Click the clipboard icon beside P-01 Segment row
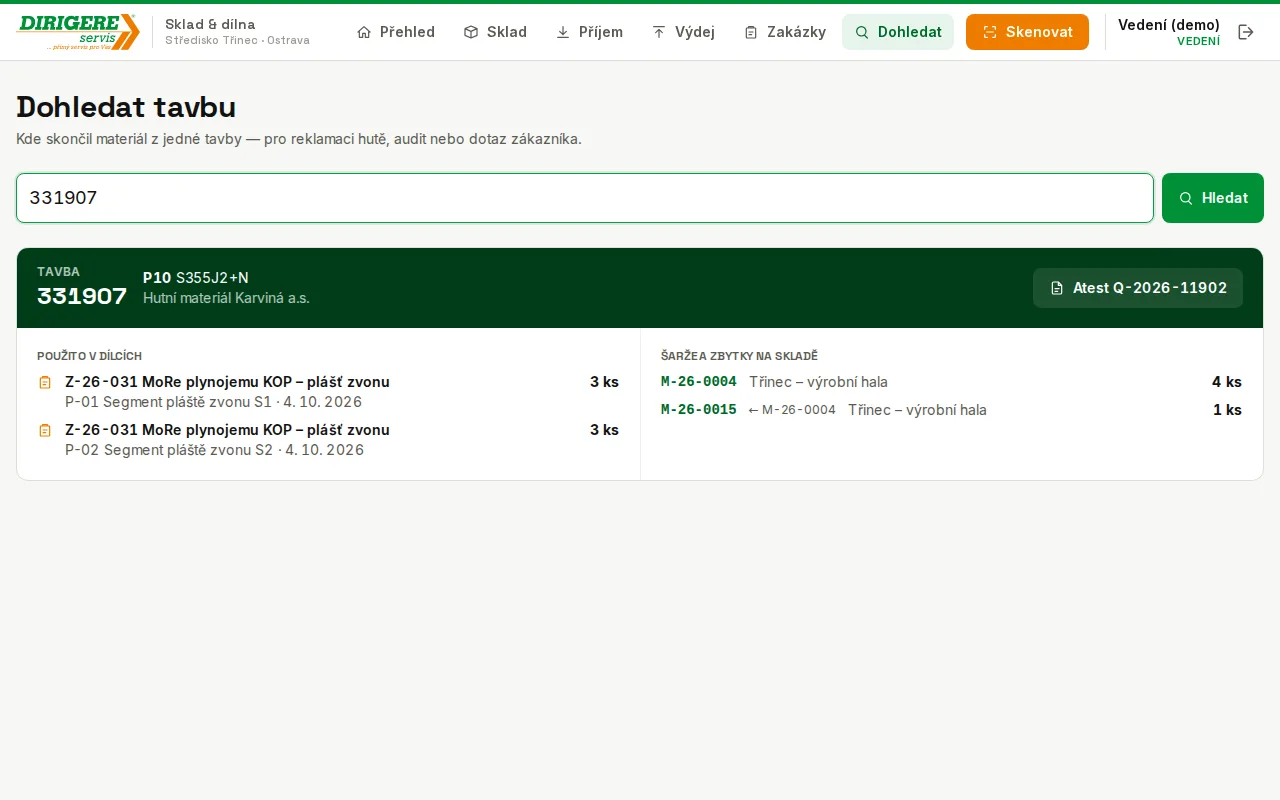1280x800 pixels. (x=45, y=382)
